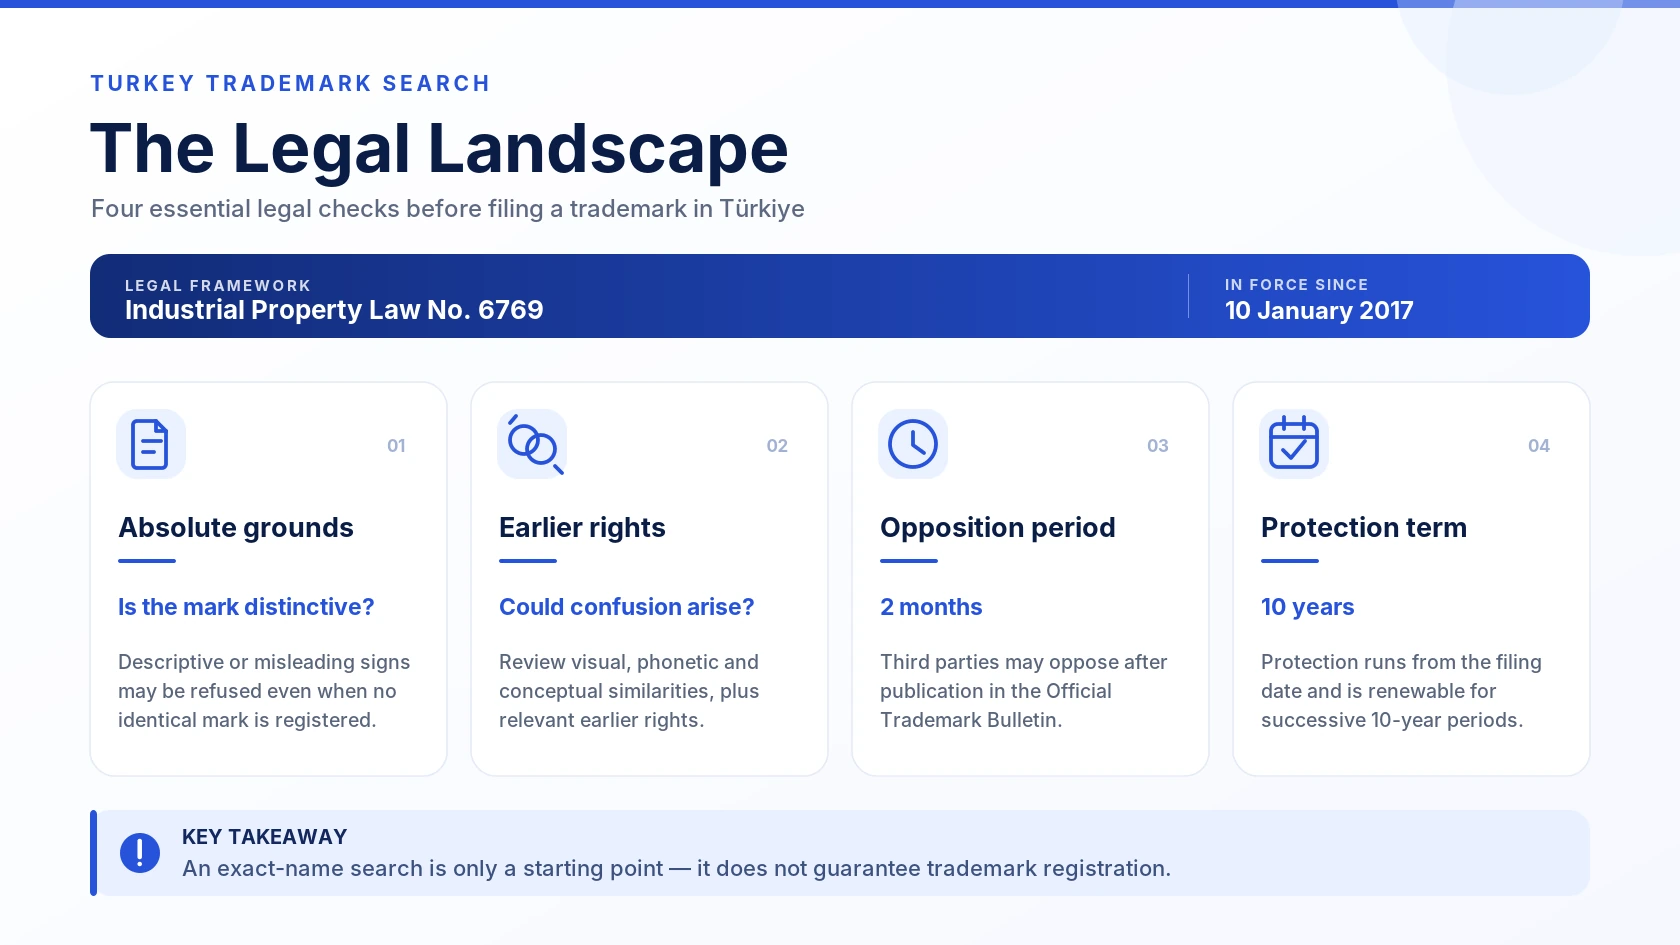Click the magnifier icon on Earlier rights card
The width and height of the screenshot is (1680, 945).
coord(532,444)
